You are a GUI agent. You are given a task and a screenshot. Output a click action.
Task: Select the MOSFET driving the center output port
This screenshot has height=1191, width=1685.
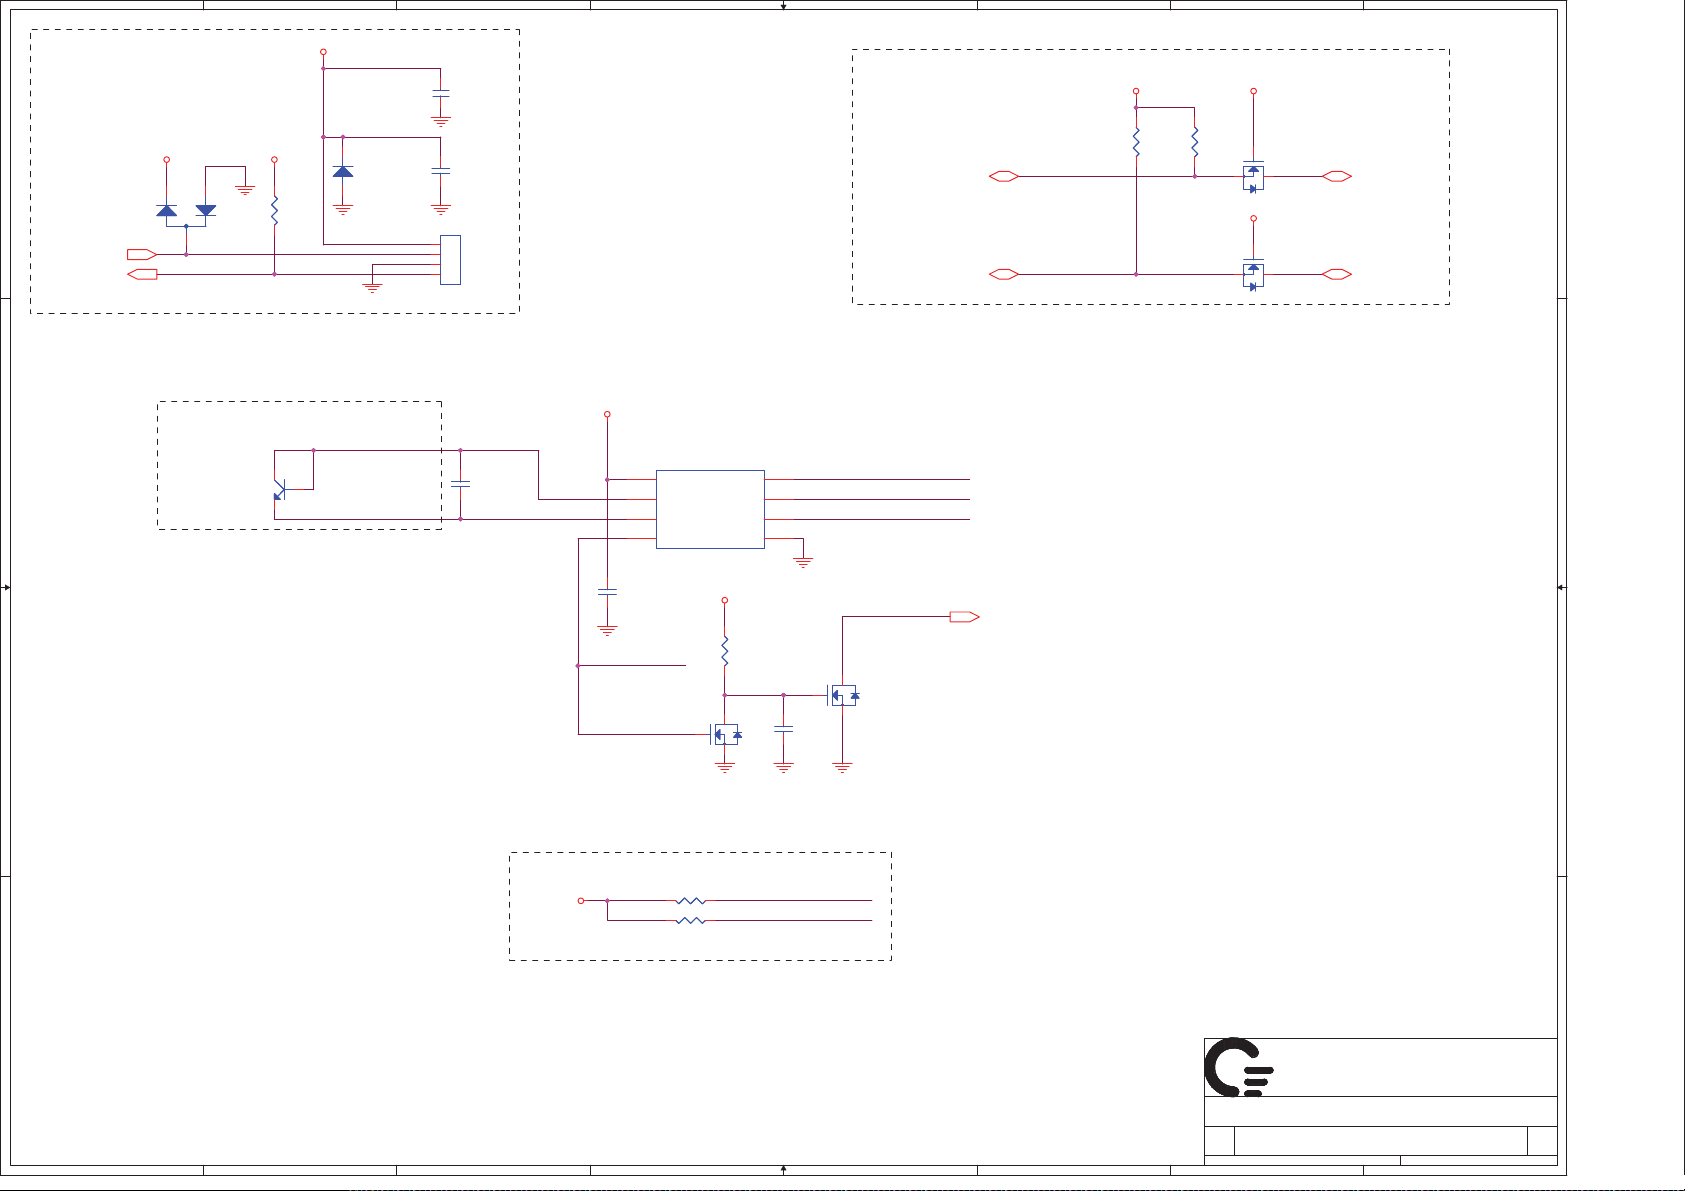(x=843, y=695)
